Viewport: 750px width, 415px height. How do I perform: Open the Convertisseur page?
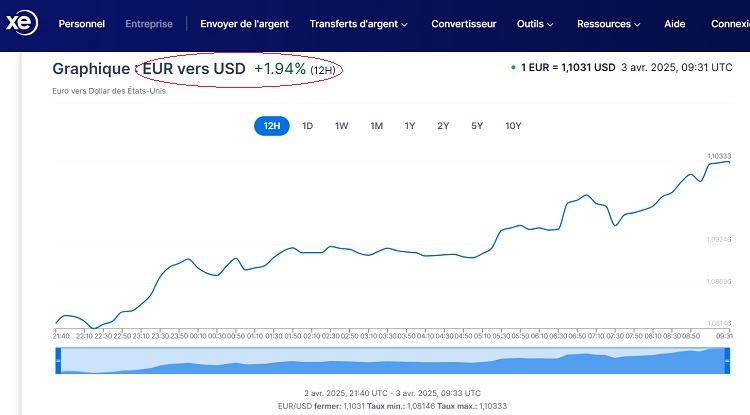pos(463,24)
